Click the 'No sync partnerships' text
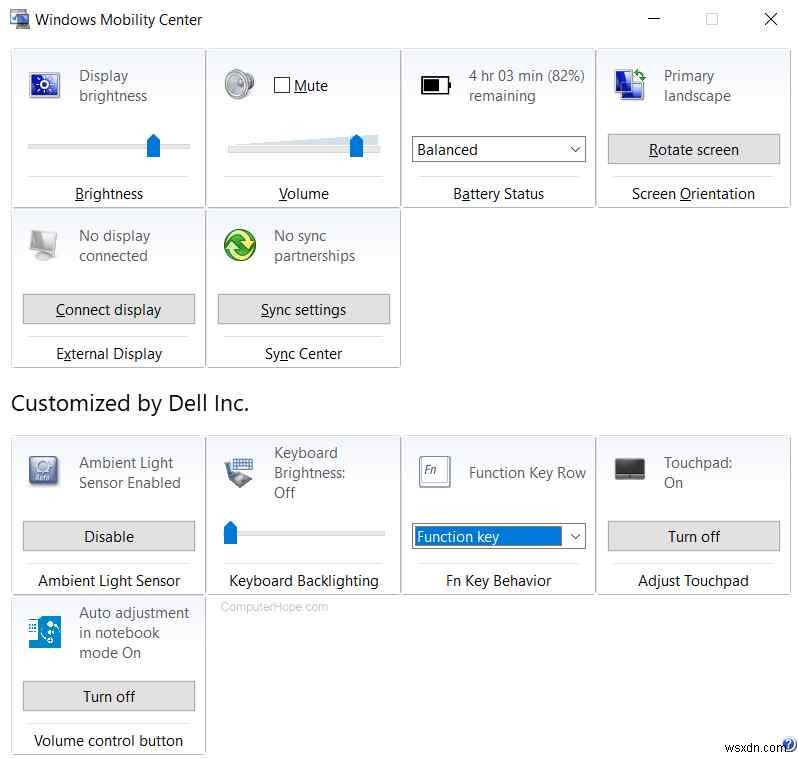This screenshot has width=798, height=758. 314,245
